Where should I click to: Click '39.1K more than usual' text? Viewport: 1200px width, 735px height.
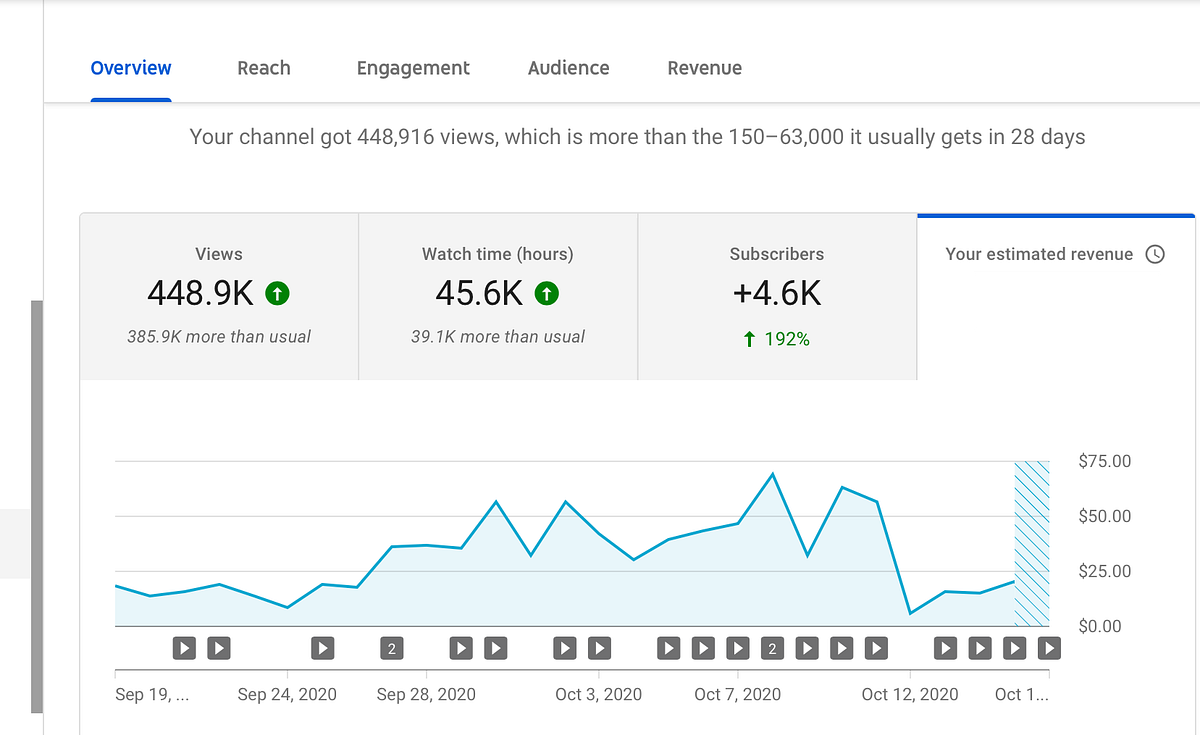tap(498, 337)
